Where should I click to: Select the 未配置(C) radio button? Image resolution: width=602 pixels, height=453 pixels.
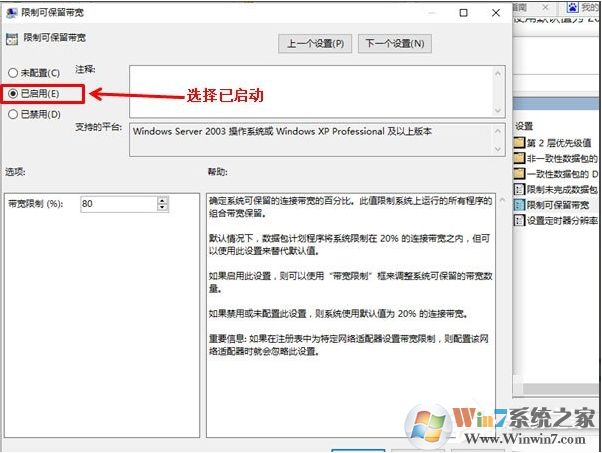tap(13, 73)
